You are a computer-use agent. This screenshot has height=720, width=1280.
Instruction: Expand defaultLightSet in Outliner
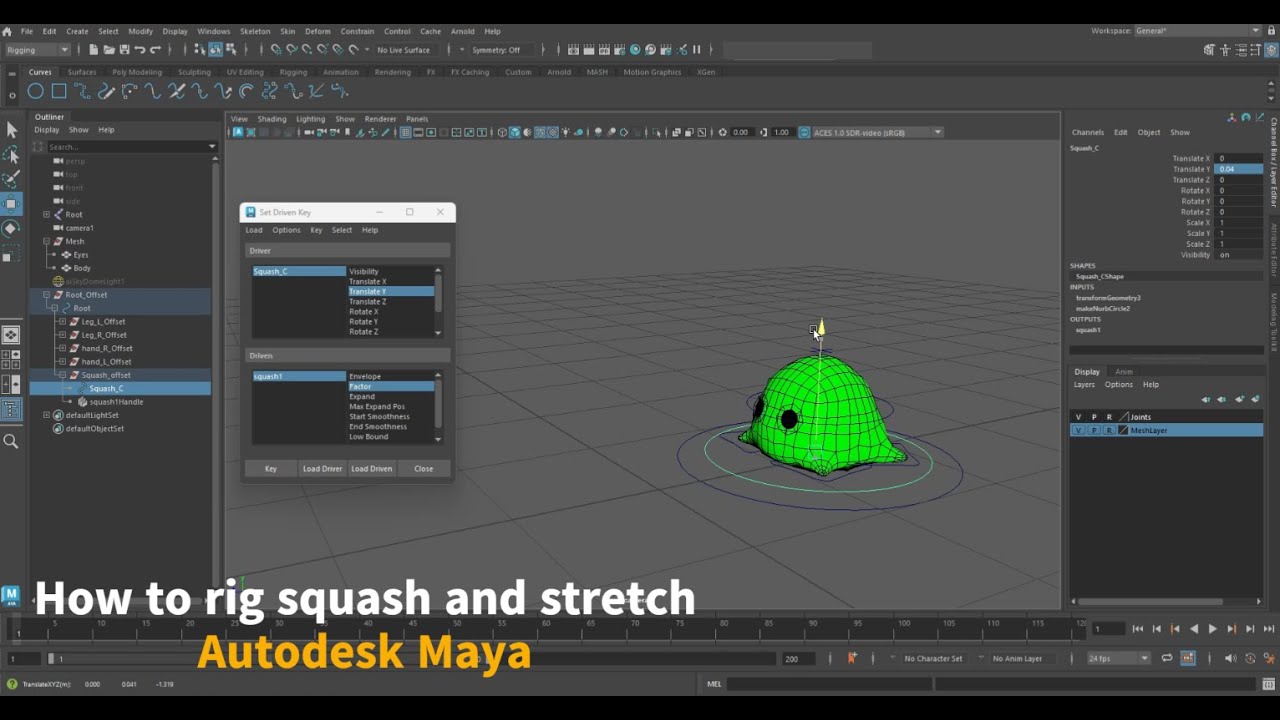tap(46, 415)
